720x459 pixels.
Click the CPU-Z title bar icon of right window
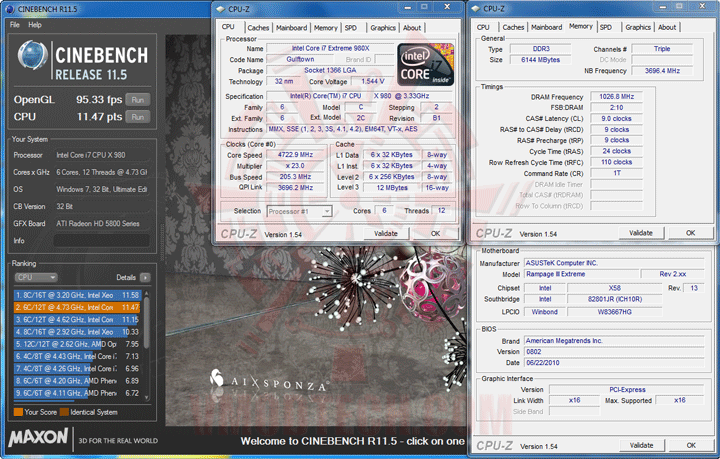tap(475, 9)
